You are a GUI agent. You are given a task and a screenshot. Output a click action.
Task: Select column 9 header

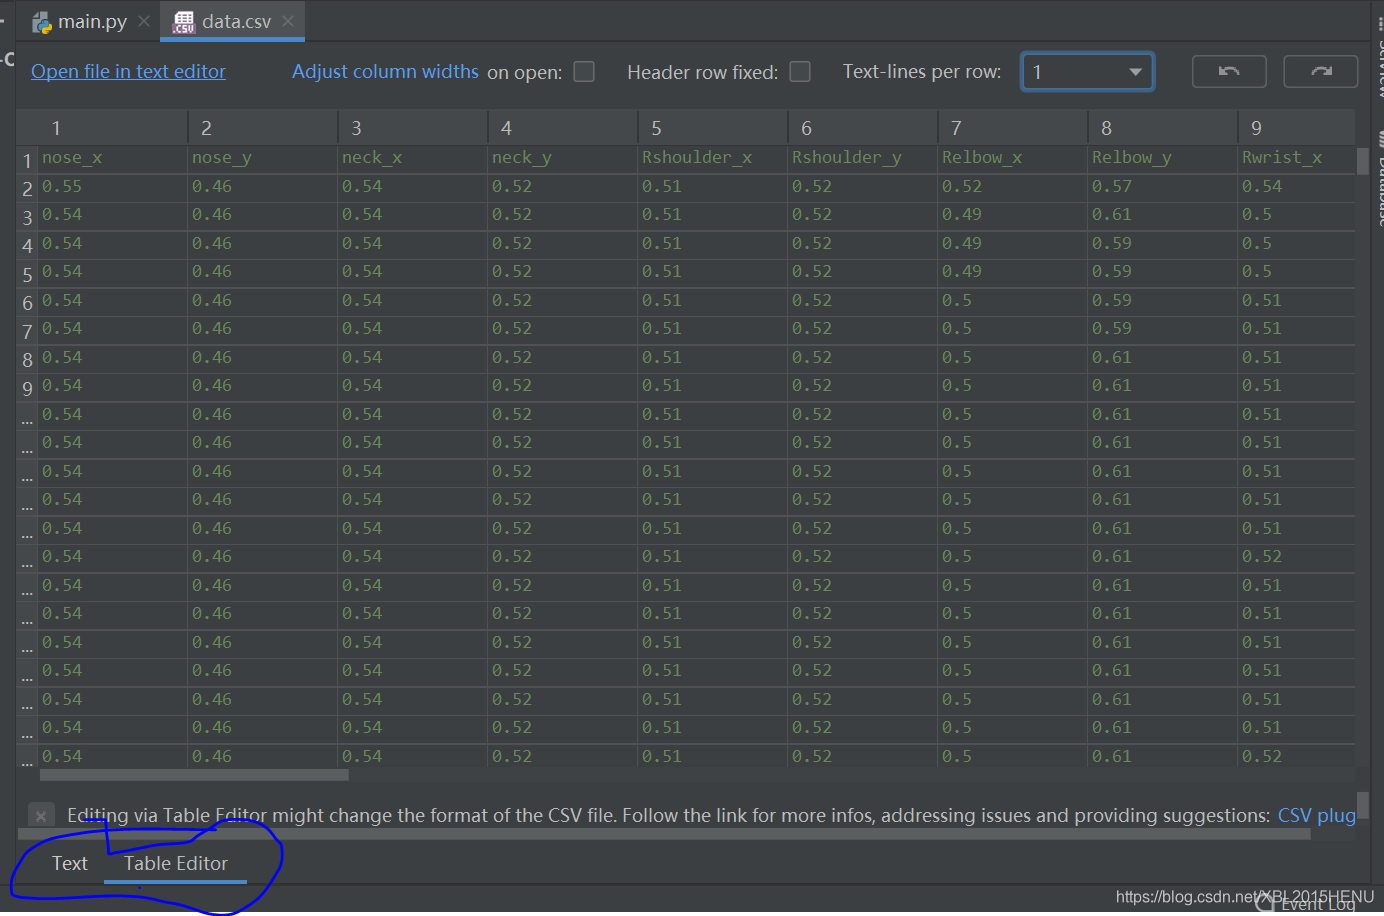pyautogui.click(x=1296, y=128)
